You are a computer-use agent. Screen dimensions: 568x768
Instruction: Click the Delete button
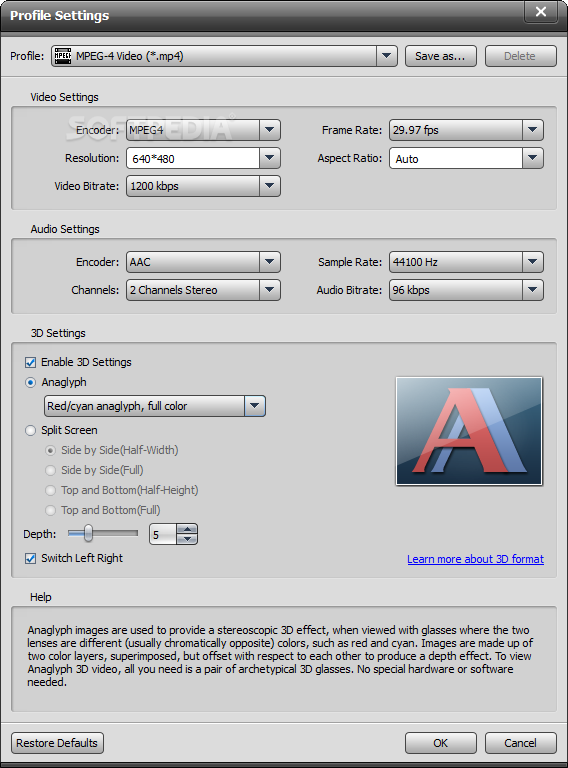coord(520,56)
